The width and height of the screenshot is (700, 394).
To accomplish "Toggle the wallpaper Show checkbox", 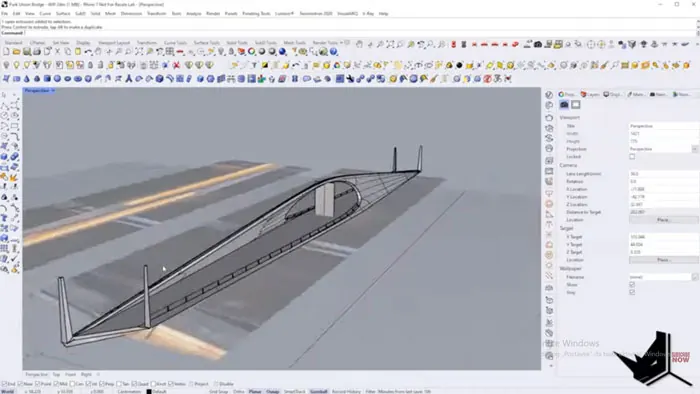I will pyautogui.click(x=632, y=285).
